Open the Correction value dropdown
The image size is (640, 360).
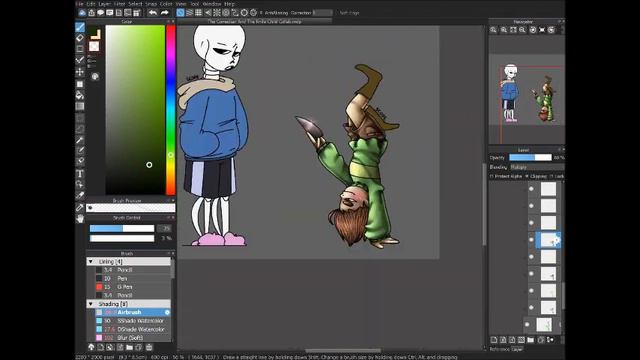click(x=322, y=13)
